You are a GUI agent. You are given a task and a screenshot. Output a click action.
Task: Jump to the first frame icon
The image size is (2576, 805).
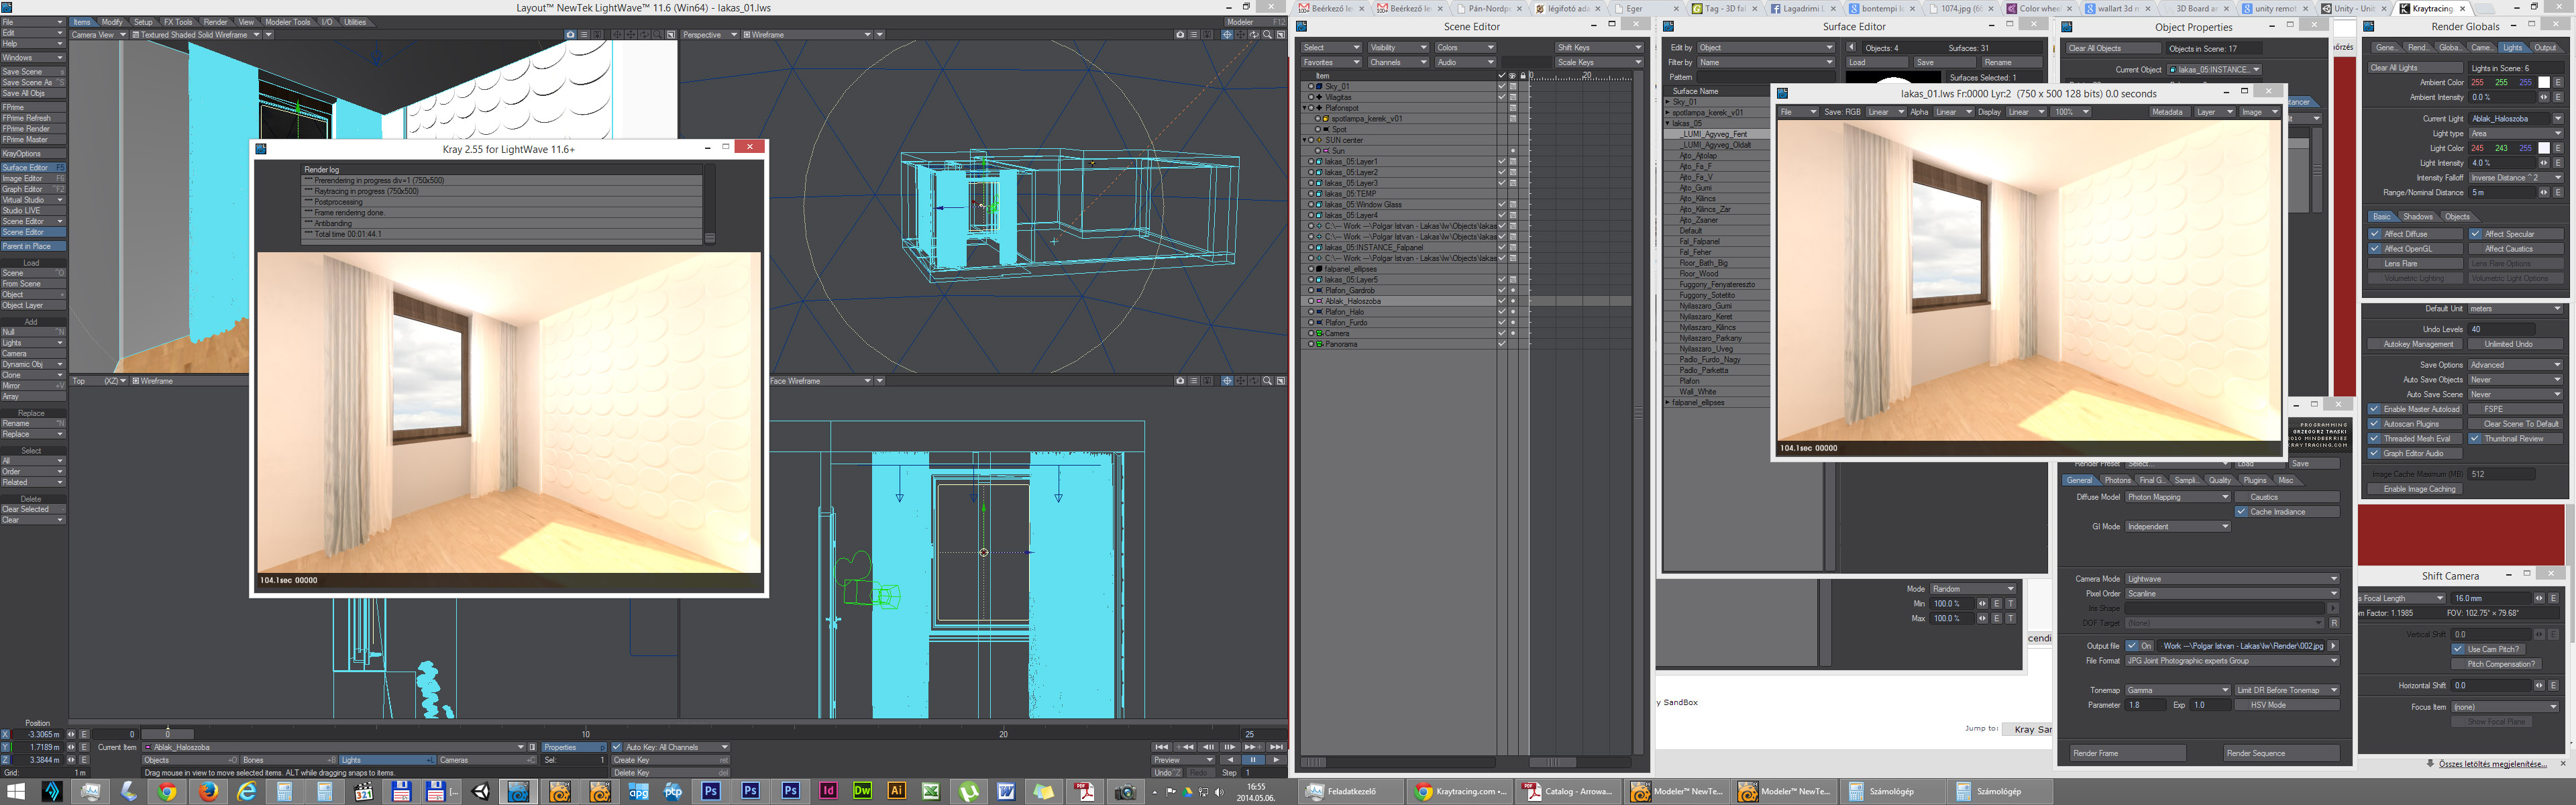(x=1161, y=747)
